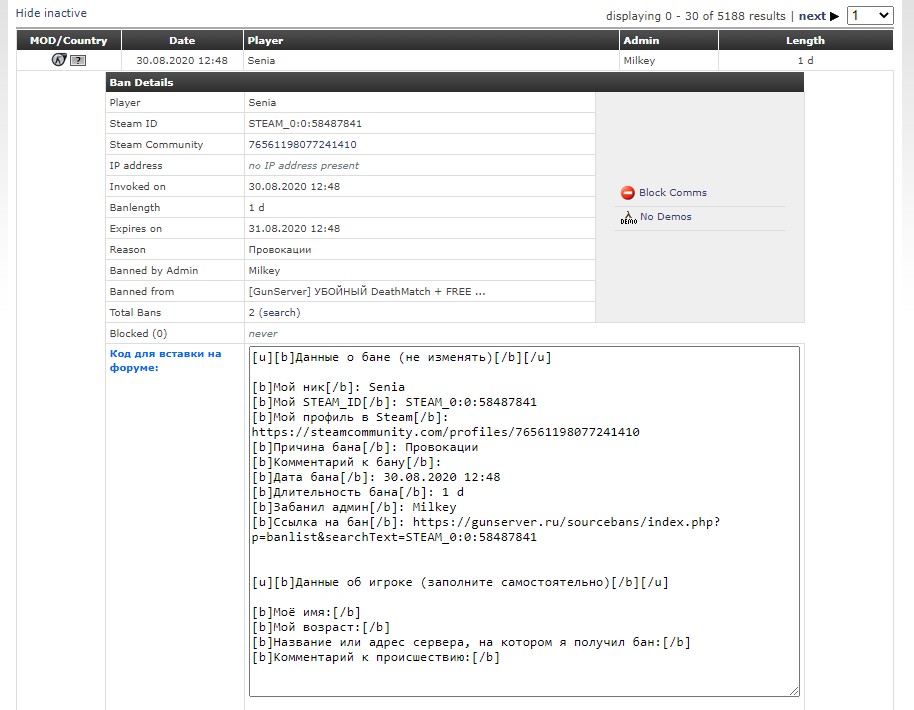Click the Player column header
Image resolution: width=914 pixels, height=710 pixels.
[x=265, y=41]
